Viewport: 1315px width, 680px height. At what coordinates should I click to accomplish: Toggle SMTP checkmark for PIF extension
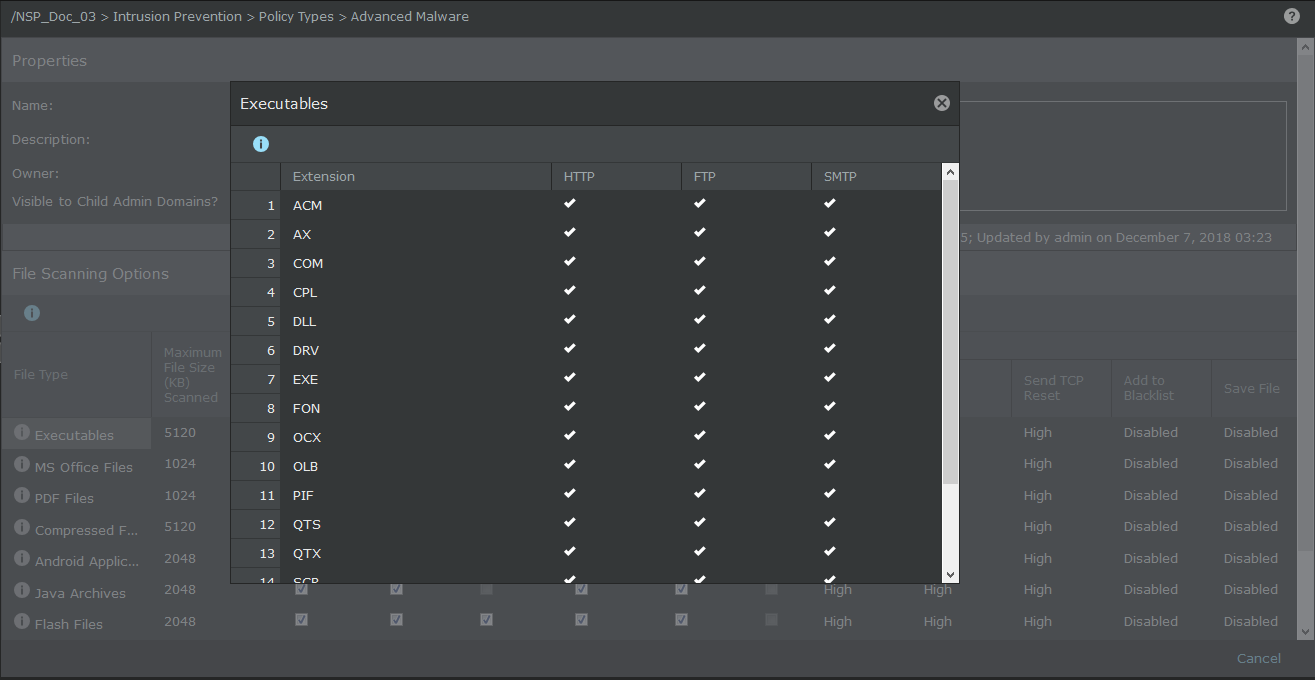[830, 493]
